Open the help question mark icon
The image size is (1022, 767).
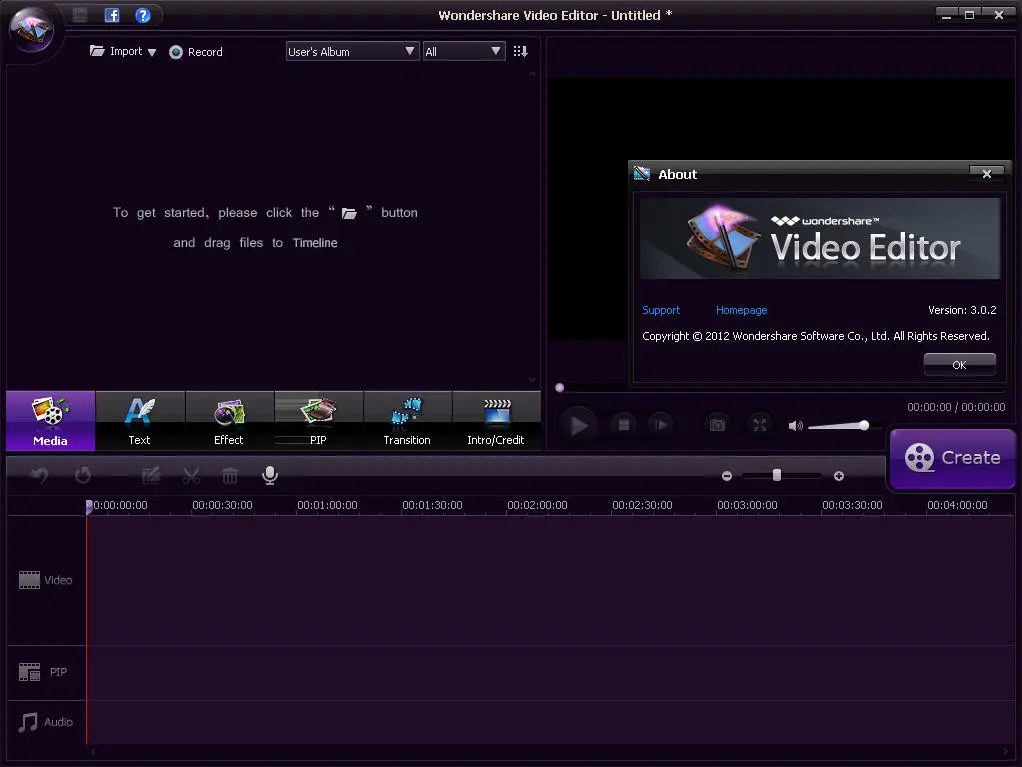pyautogui.click(x=143, y=15)
